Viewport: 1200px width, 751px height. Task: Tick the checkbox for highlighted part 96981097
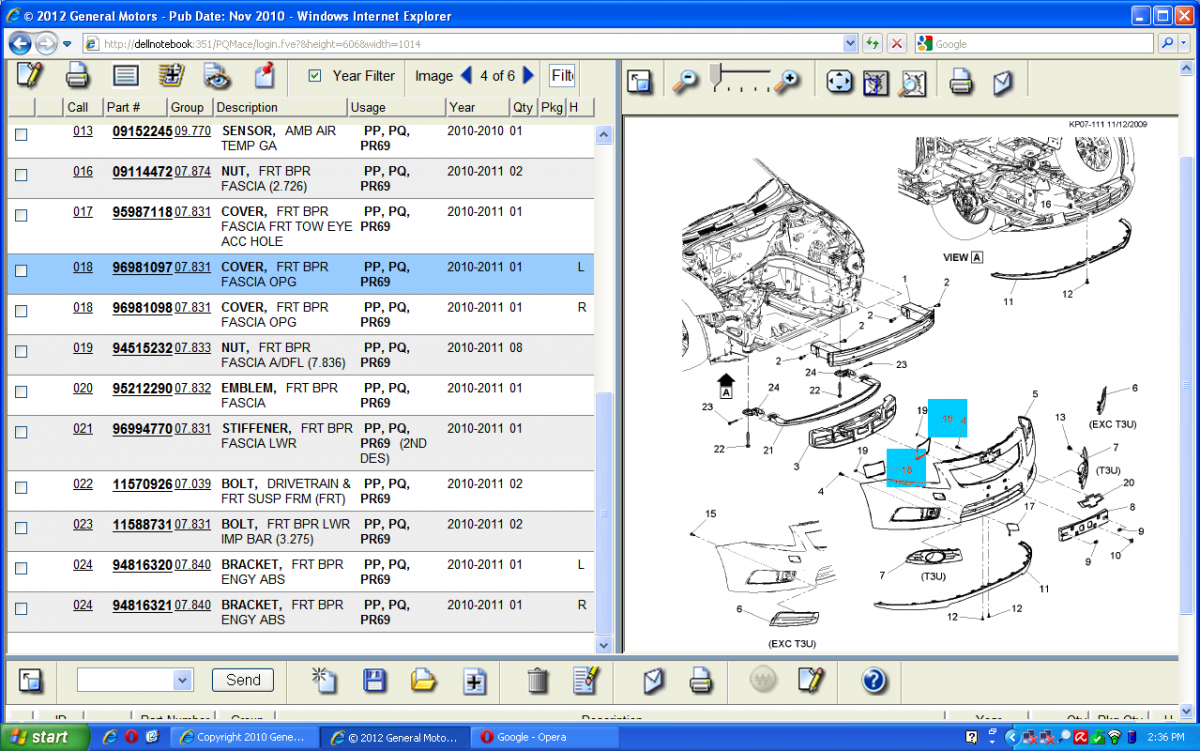pyautogui.click(x=21, y=271)
